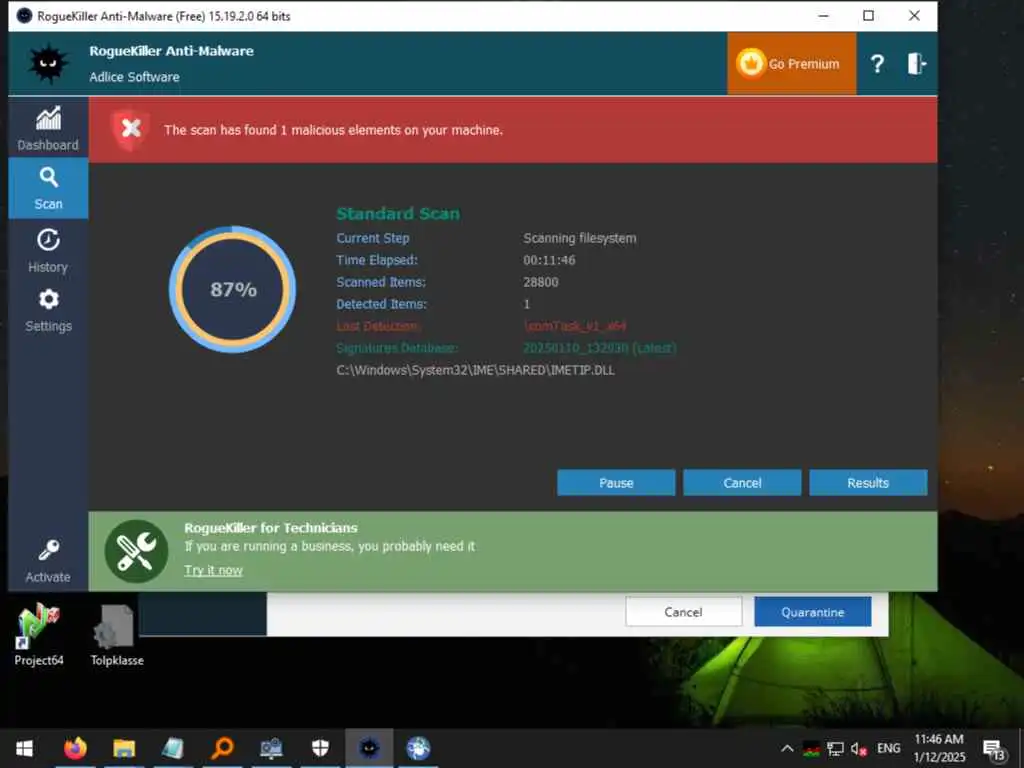Click the RogueKiller taskbar icon
Screen dimensions: 1024x768
(369, 748)
